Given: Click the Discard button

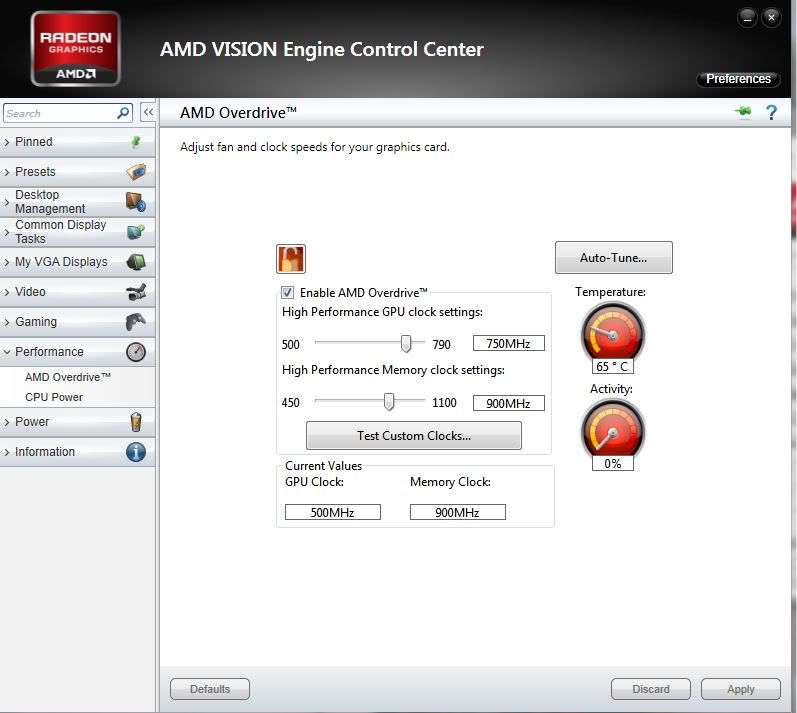Looking at the screenshot, I should (651, 689).
